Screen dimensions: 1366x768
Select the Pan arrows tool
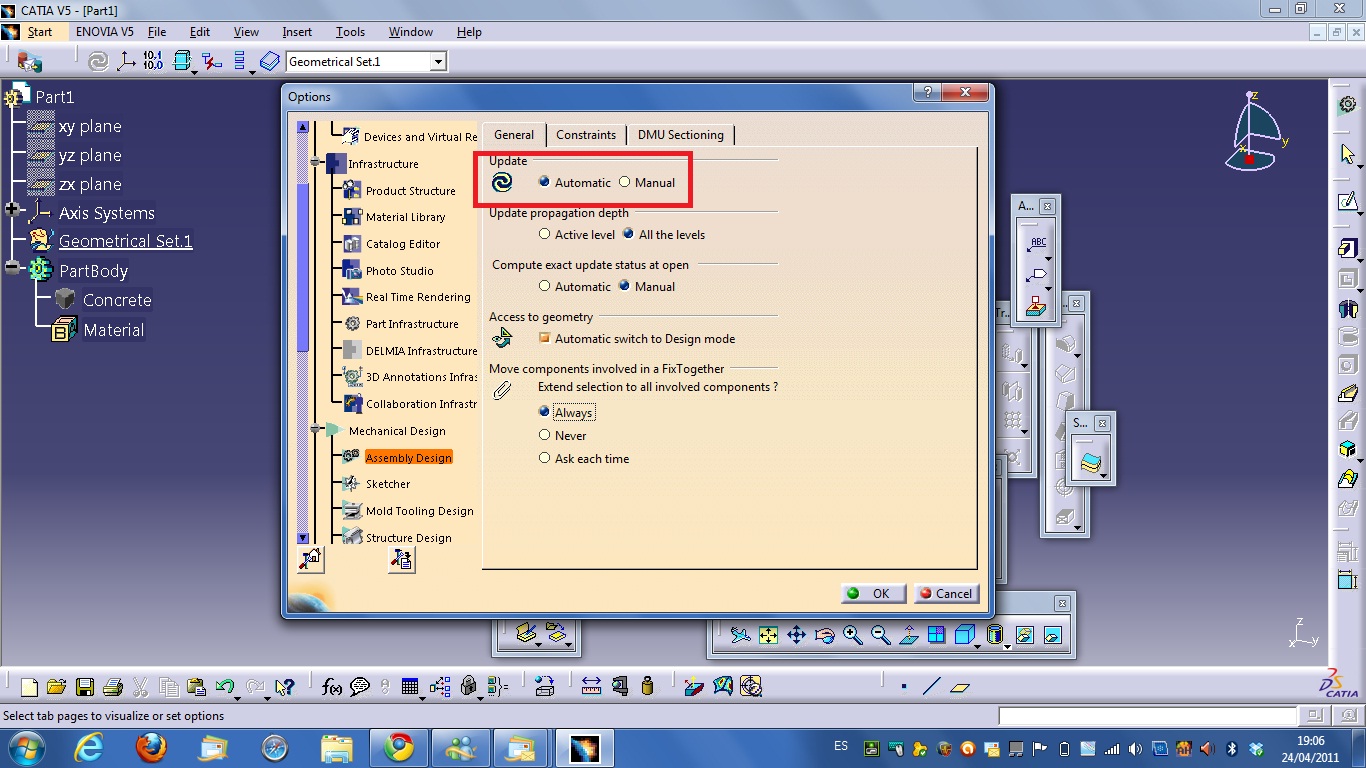(x=796, y=634)
